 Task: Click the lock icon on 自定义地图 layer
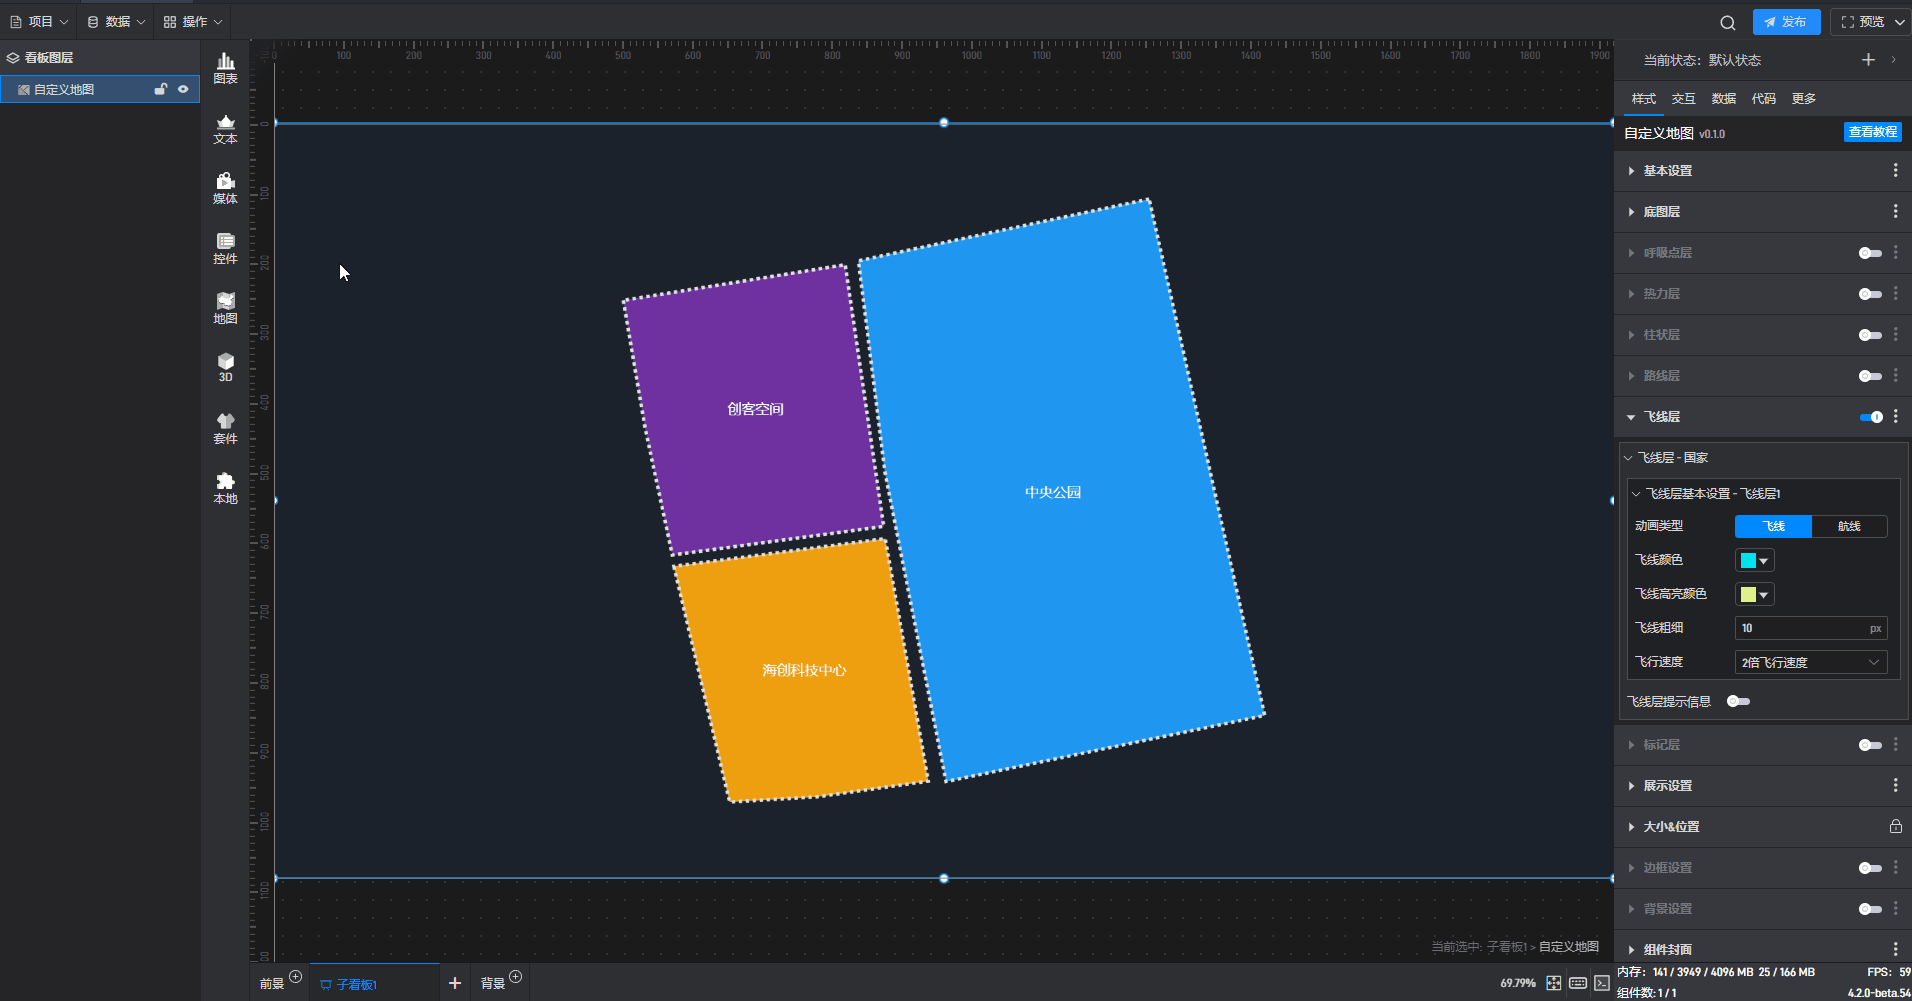pyautogui.click(x=160, y=89)
